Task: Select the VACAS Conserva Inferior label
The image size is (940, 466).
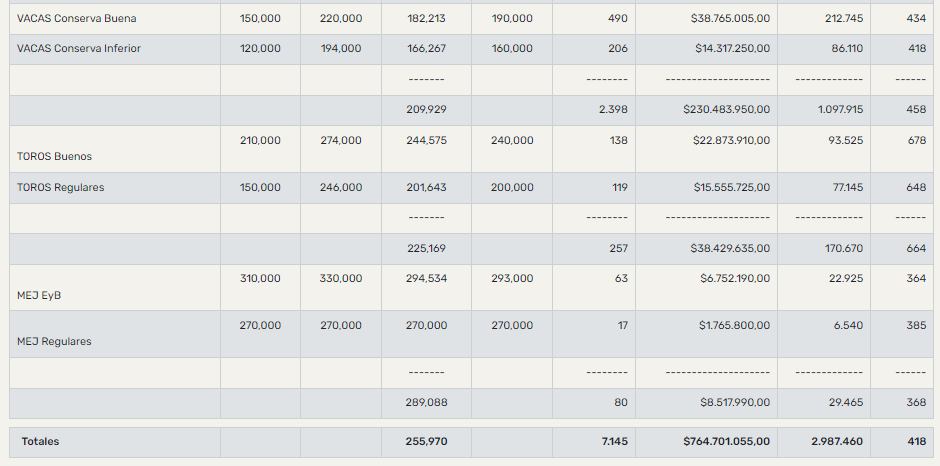Action: (x=79, y=49)
